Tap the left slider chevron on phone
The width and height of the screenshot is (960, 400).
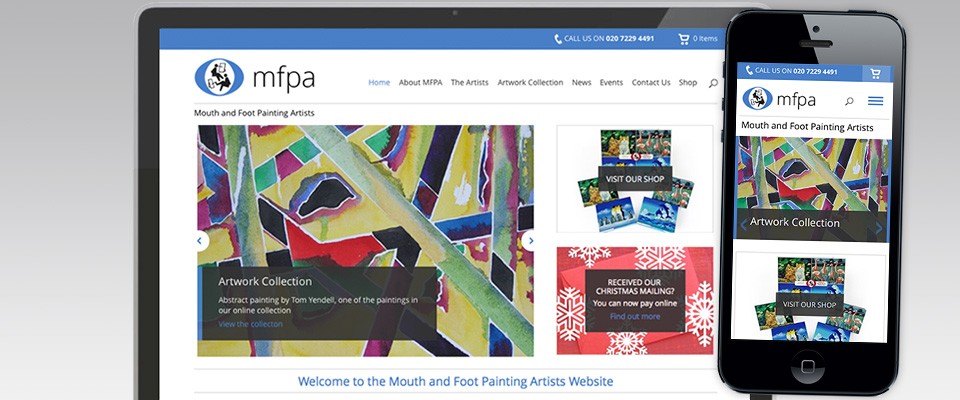(744, 225)
